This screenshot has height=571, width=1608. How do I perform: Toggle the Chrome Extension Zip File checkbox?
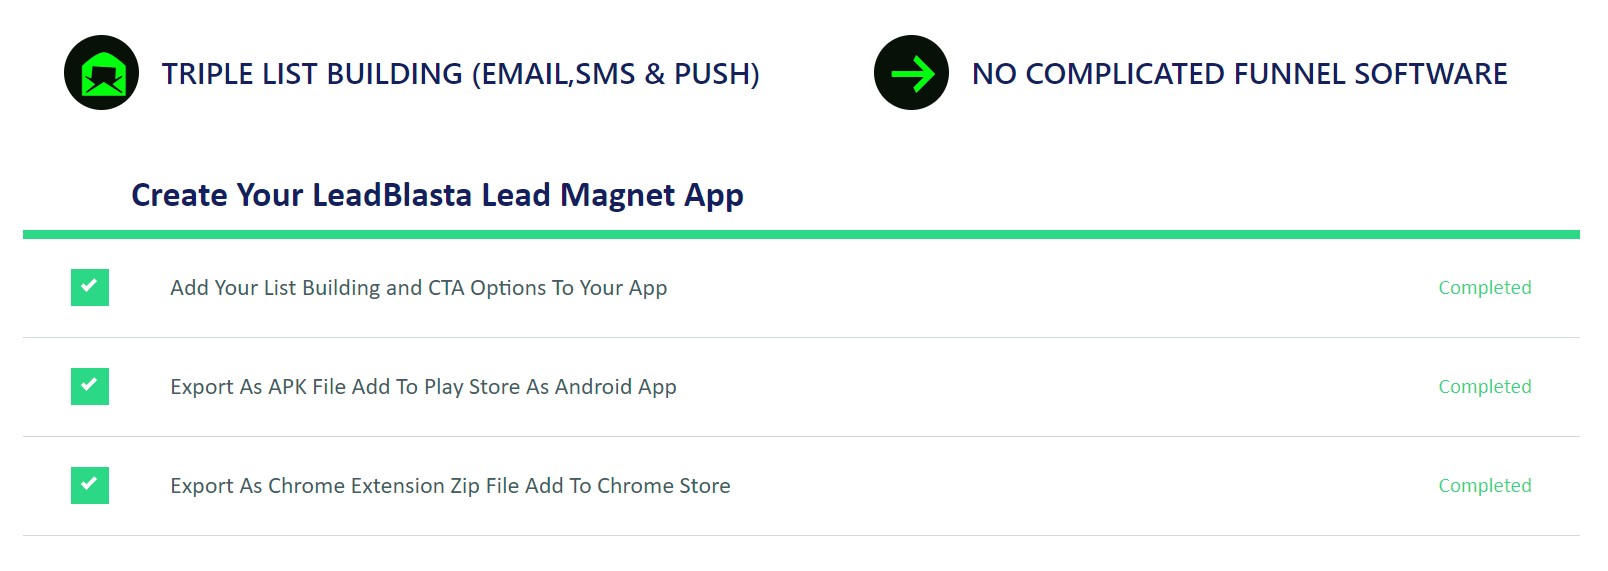(x=90, y=485)
